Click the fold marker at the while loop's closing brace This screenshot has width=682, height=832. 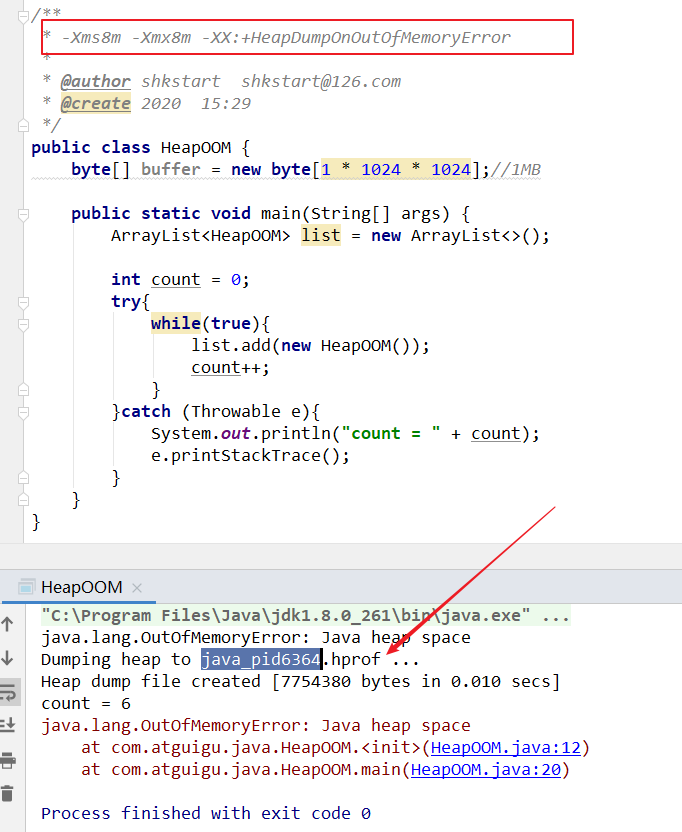pos(23,390)
